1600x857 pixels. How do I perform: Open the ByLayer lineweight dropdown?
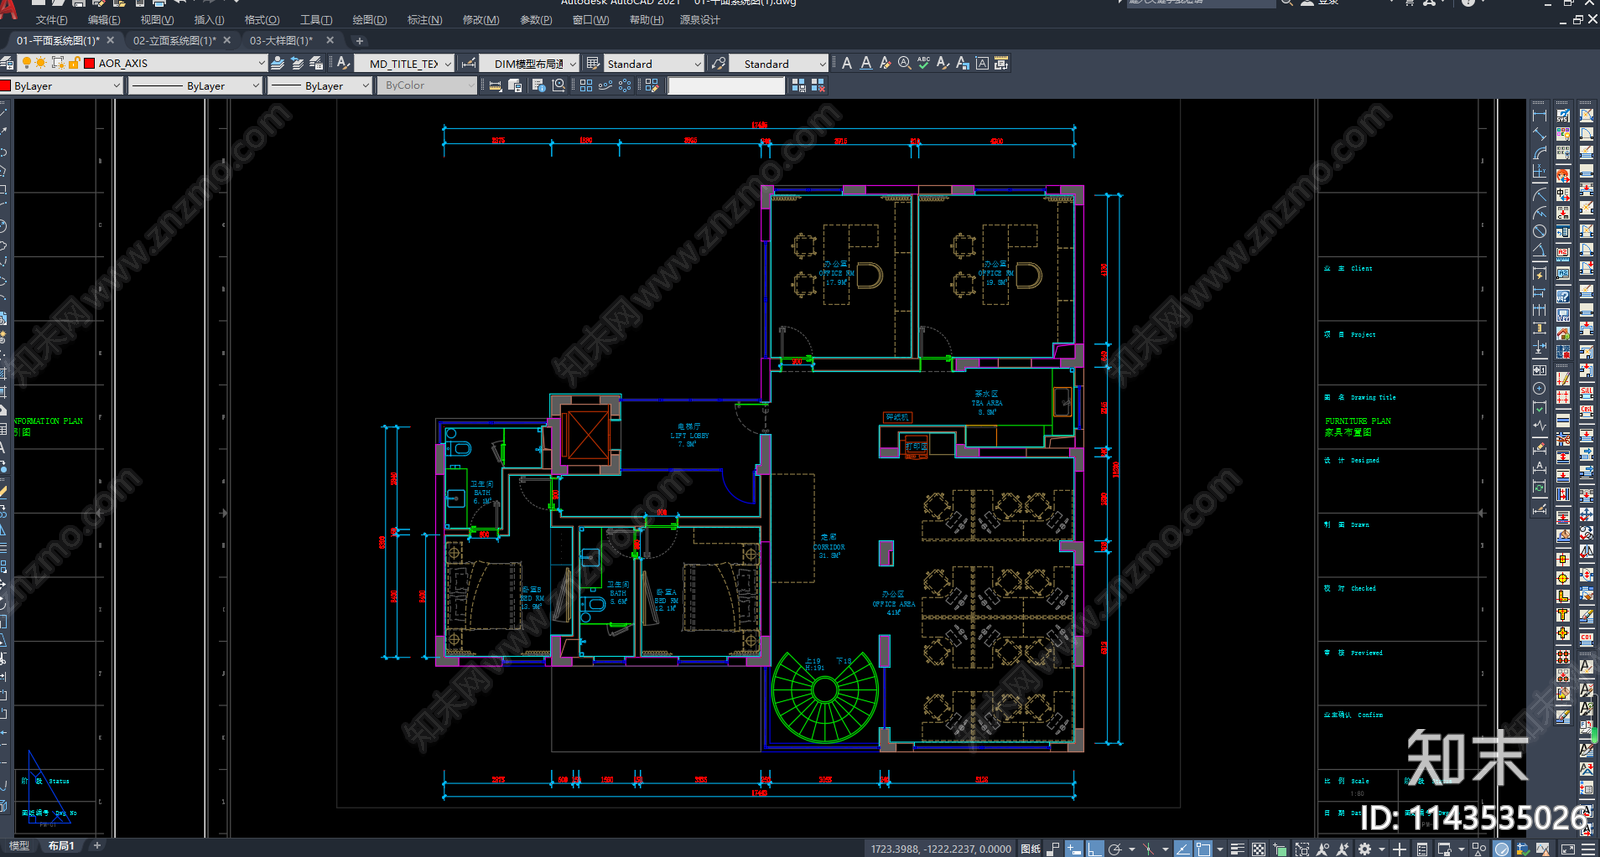tap(365, 86)
